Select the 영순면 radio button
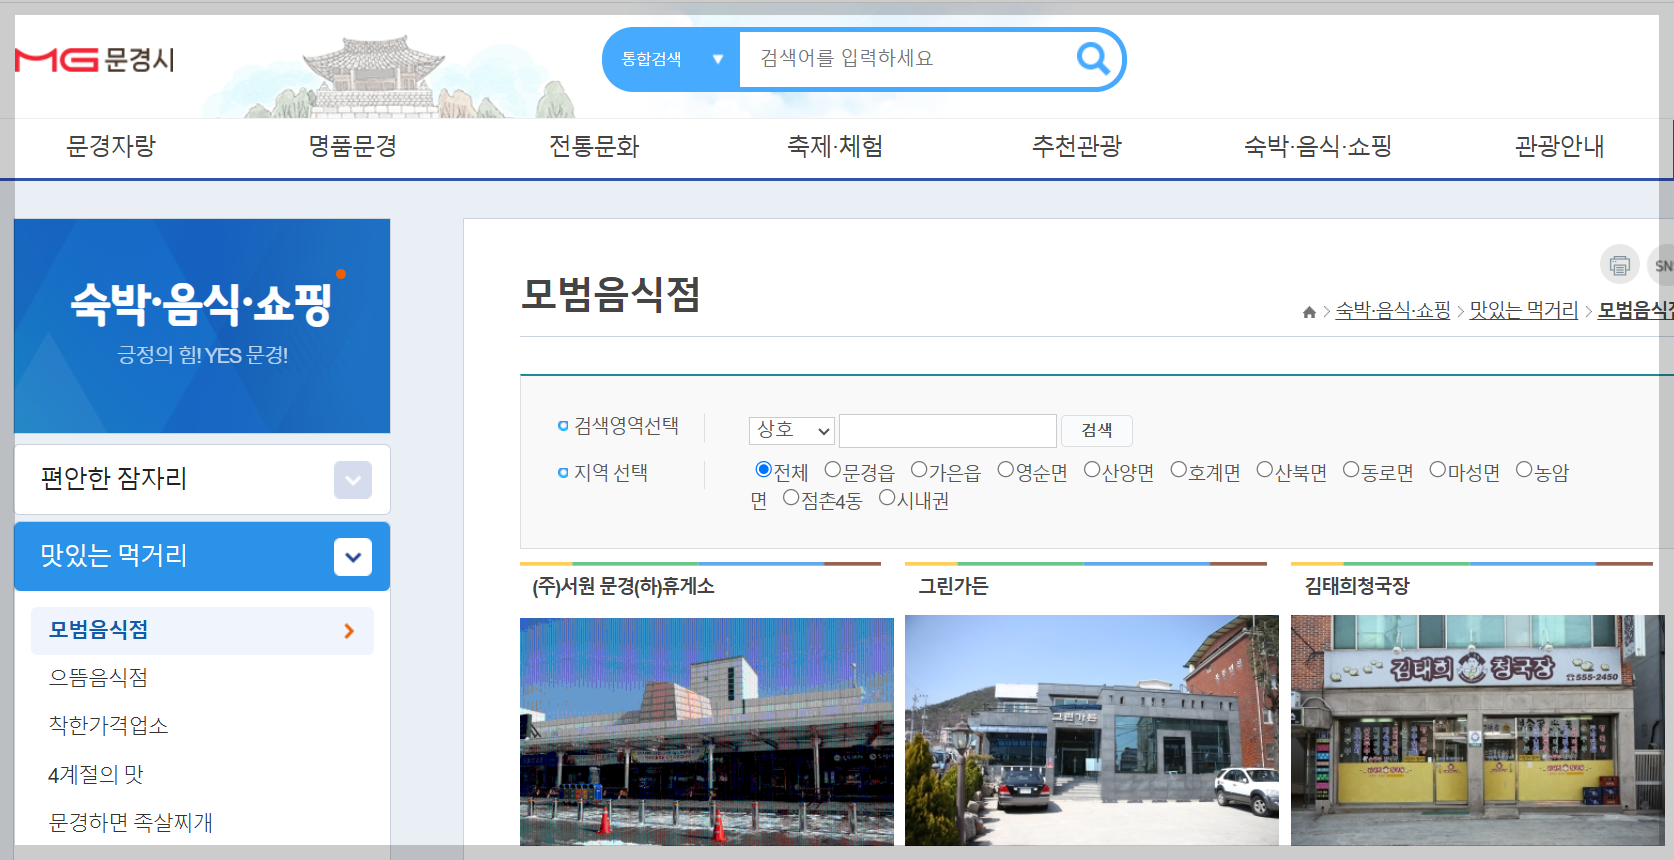Image resolution: width=1674 pixels, height=860 pixels. click(1006, 470)
